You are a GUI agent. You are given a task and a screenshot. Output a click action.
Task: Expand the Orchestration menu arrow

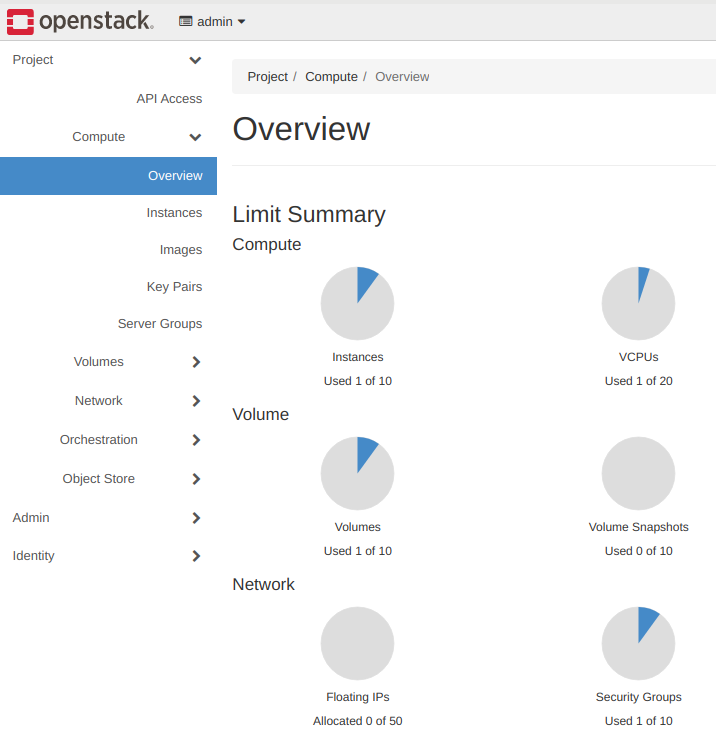[196, 440]
